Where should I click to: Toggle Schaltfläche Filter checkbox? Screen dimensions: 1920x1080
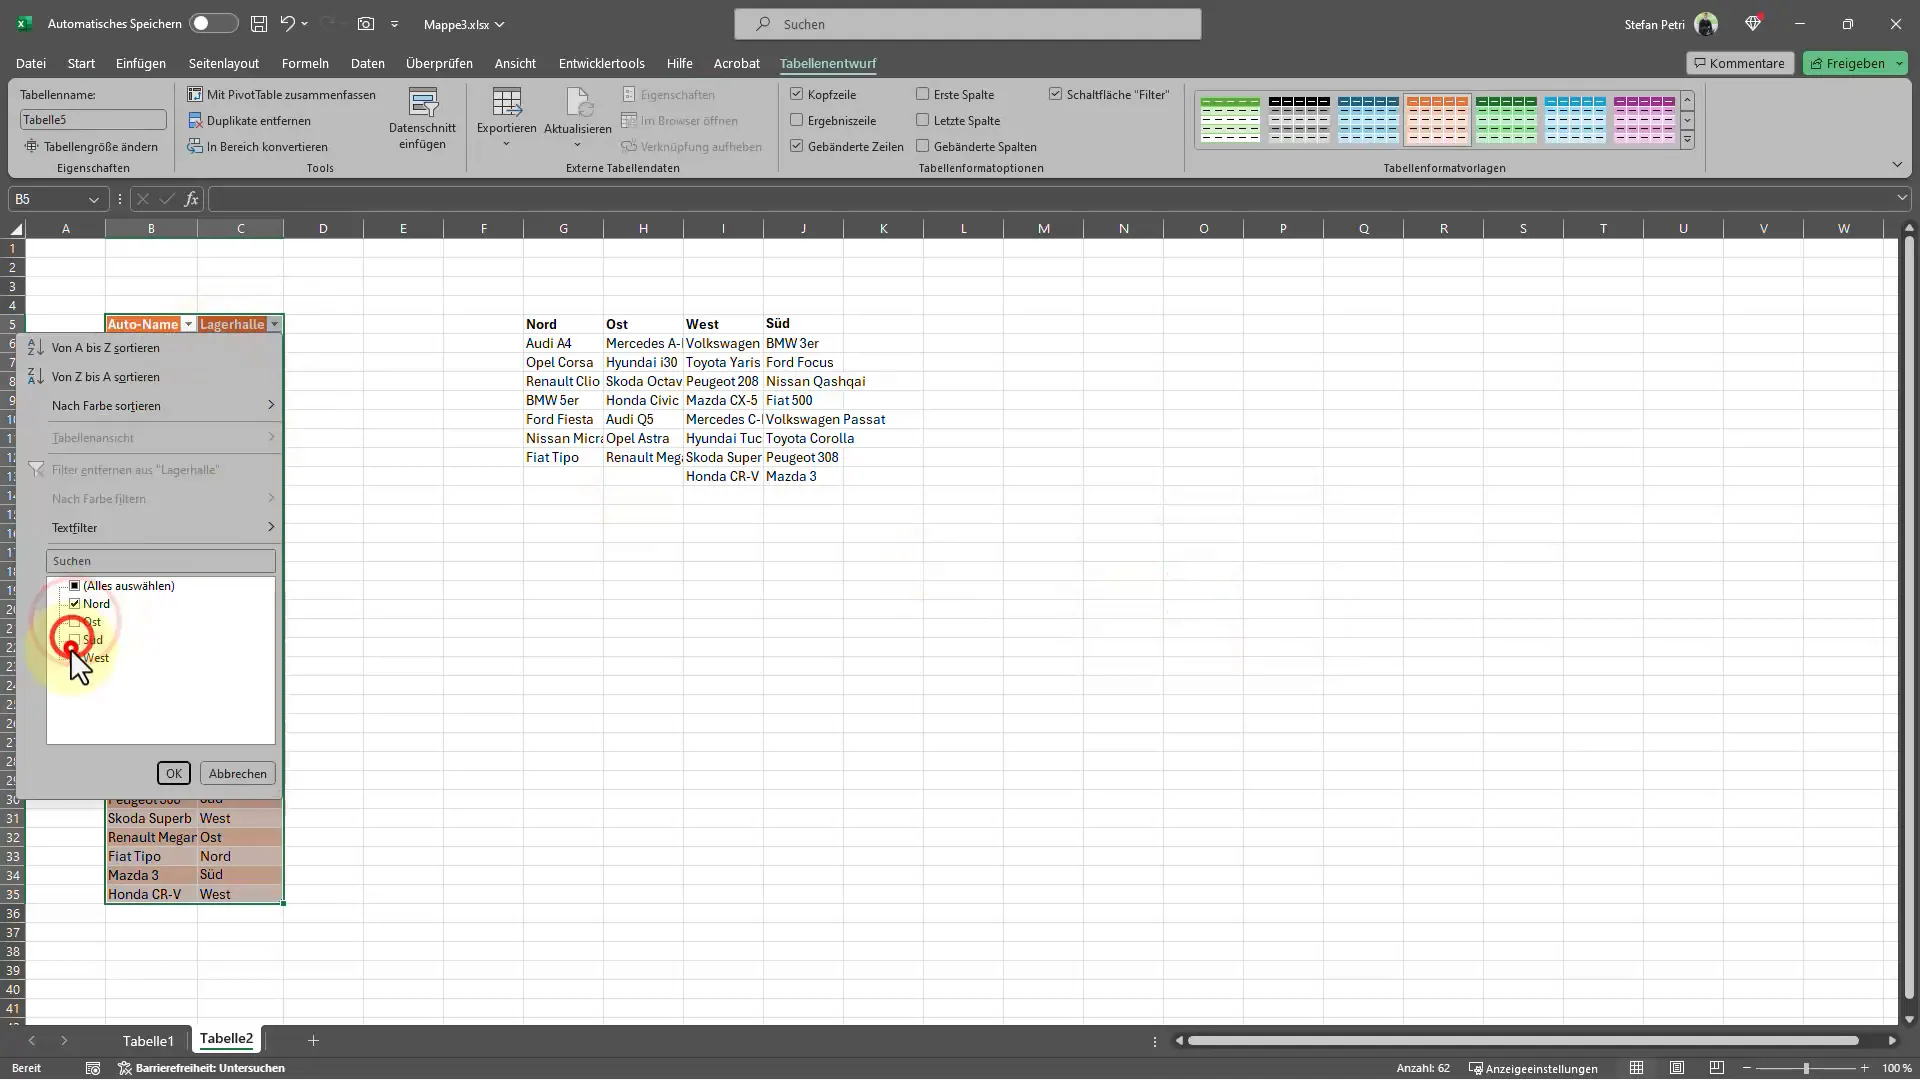[1055, 94]
